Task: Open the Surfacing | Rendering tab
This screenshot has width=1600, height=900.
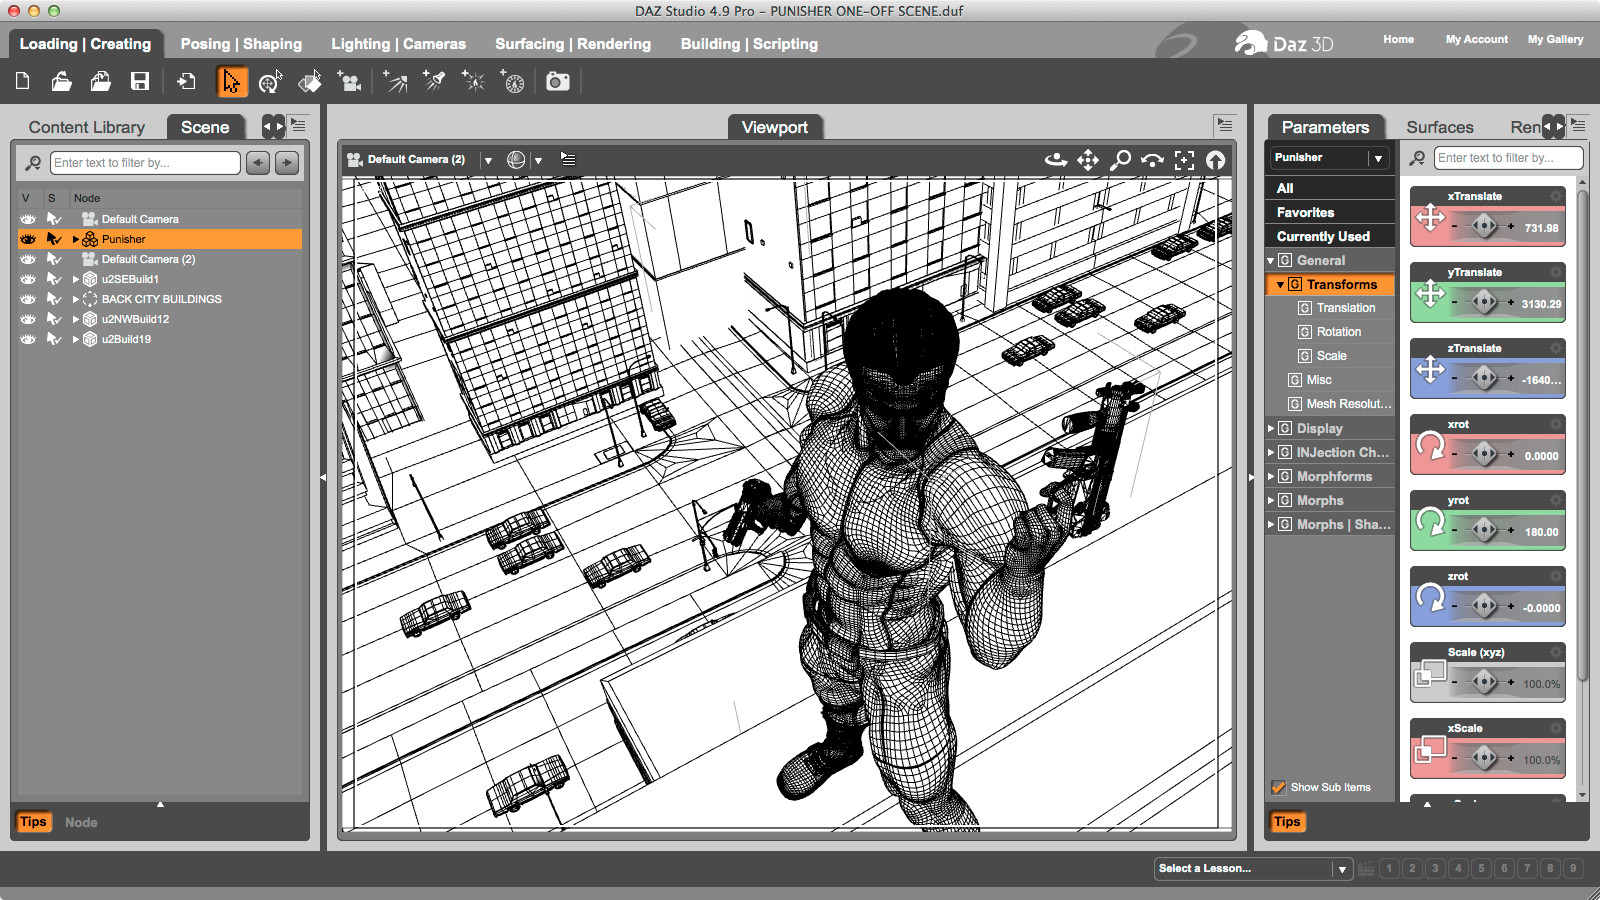Action: point(573,44)
